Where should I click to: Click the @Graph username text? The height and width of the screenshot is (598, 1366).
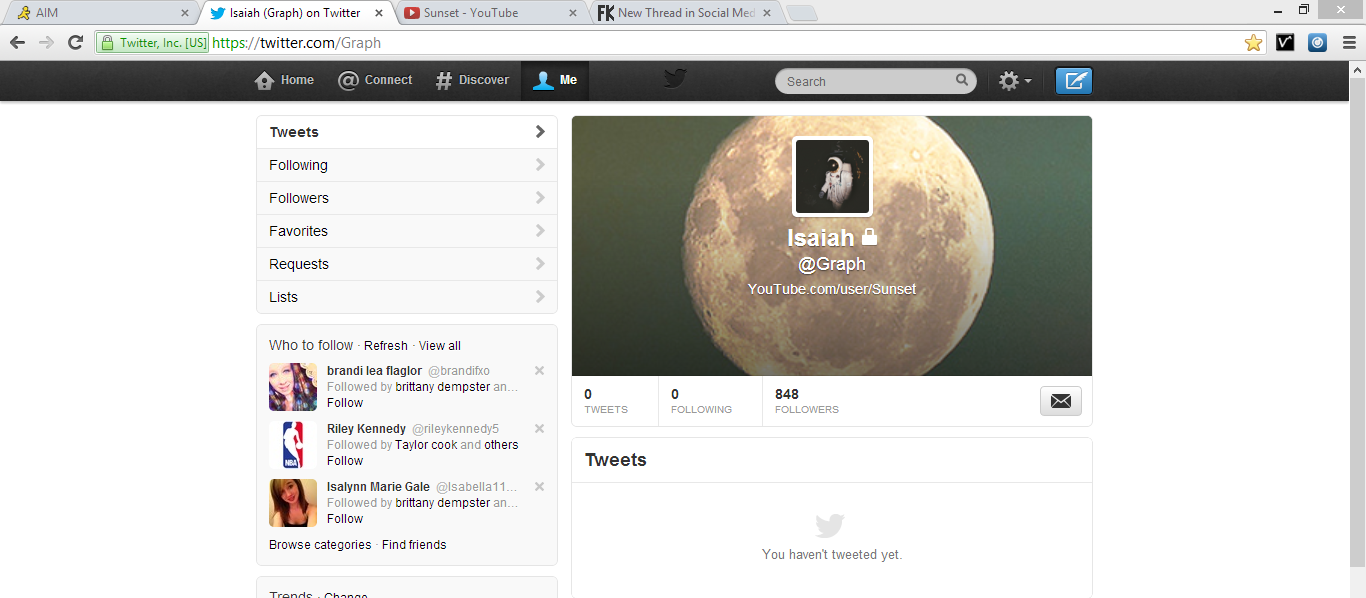click(x=832, y=264)
